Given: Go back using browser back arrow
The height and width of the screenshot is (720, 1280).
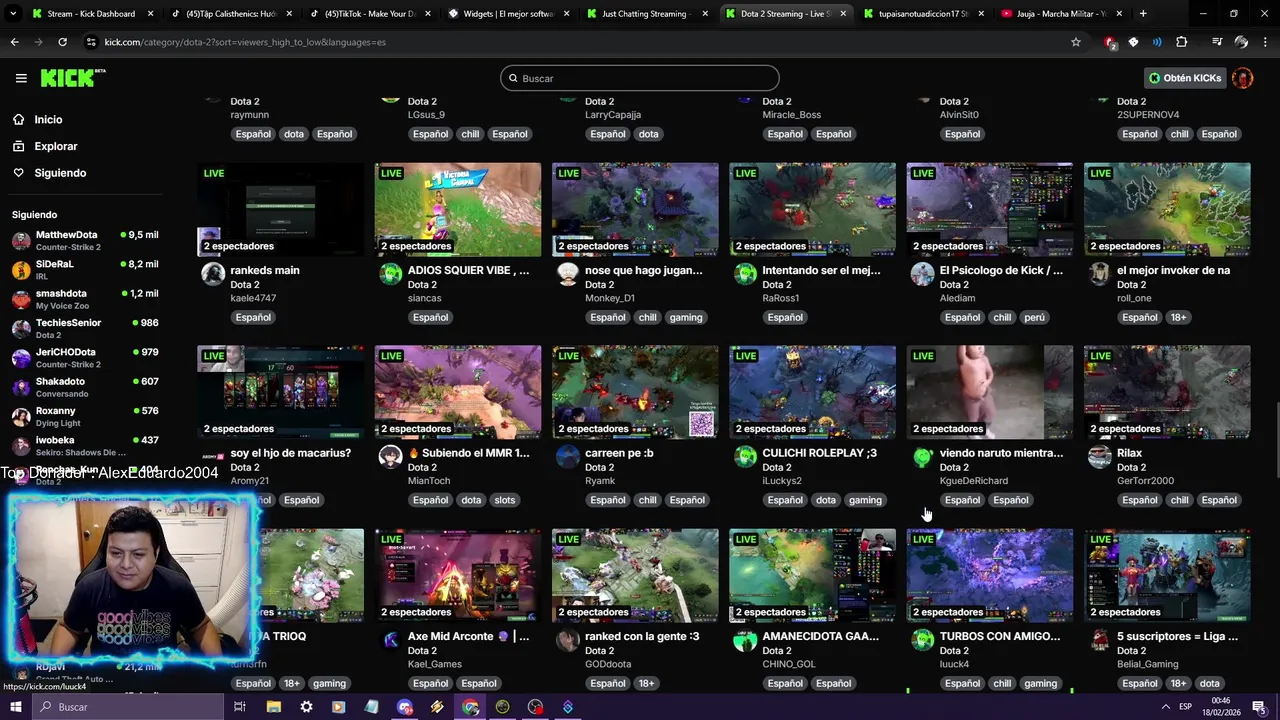Looking at the screenshot, I should (x=14, y=42).
